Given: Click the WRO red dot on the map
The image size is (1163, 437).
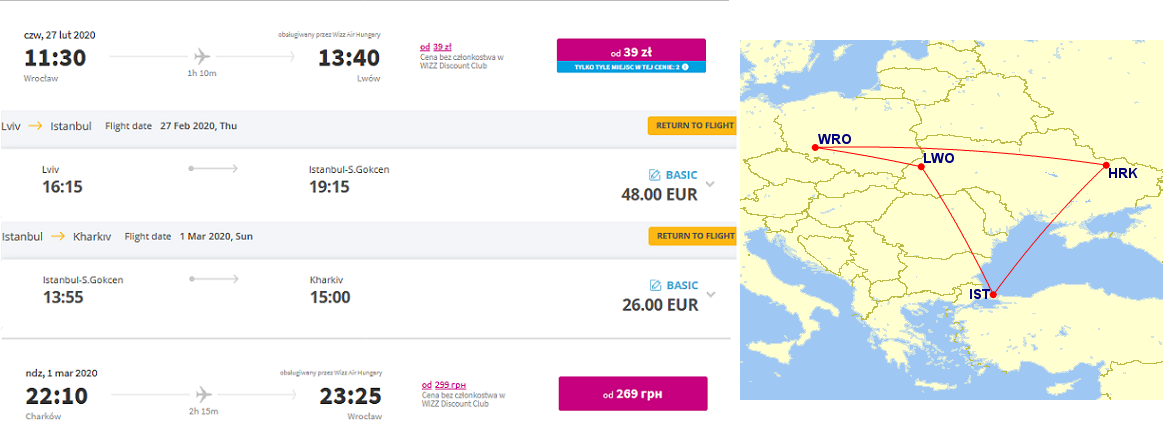Looking at the screenshot, I should pos(815,148).
